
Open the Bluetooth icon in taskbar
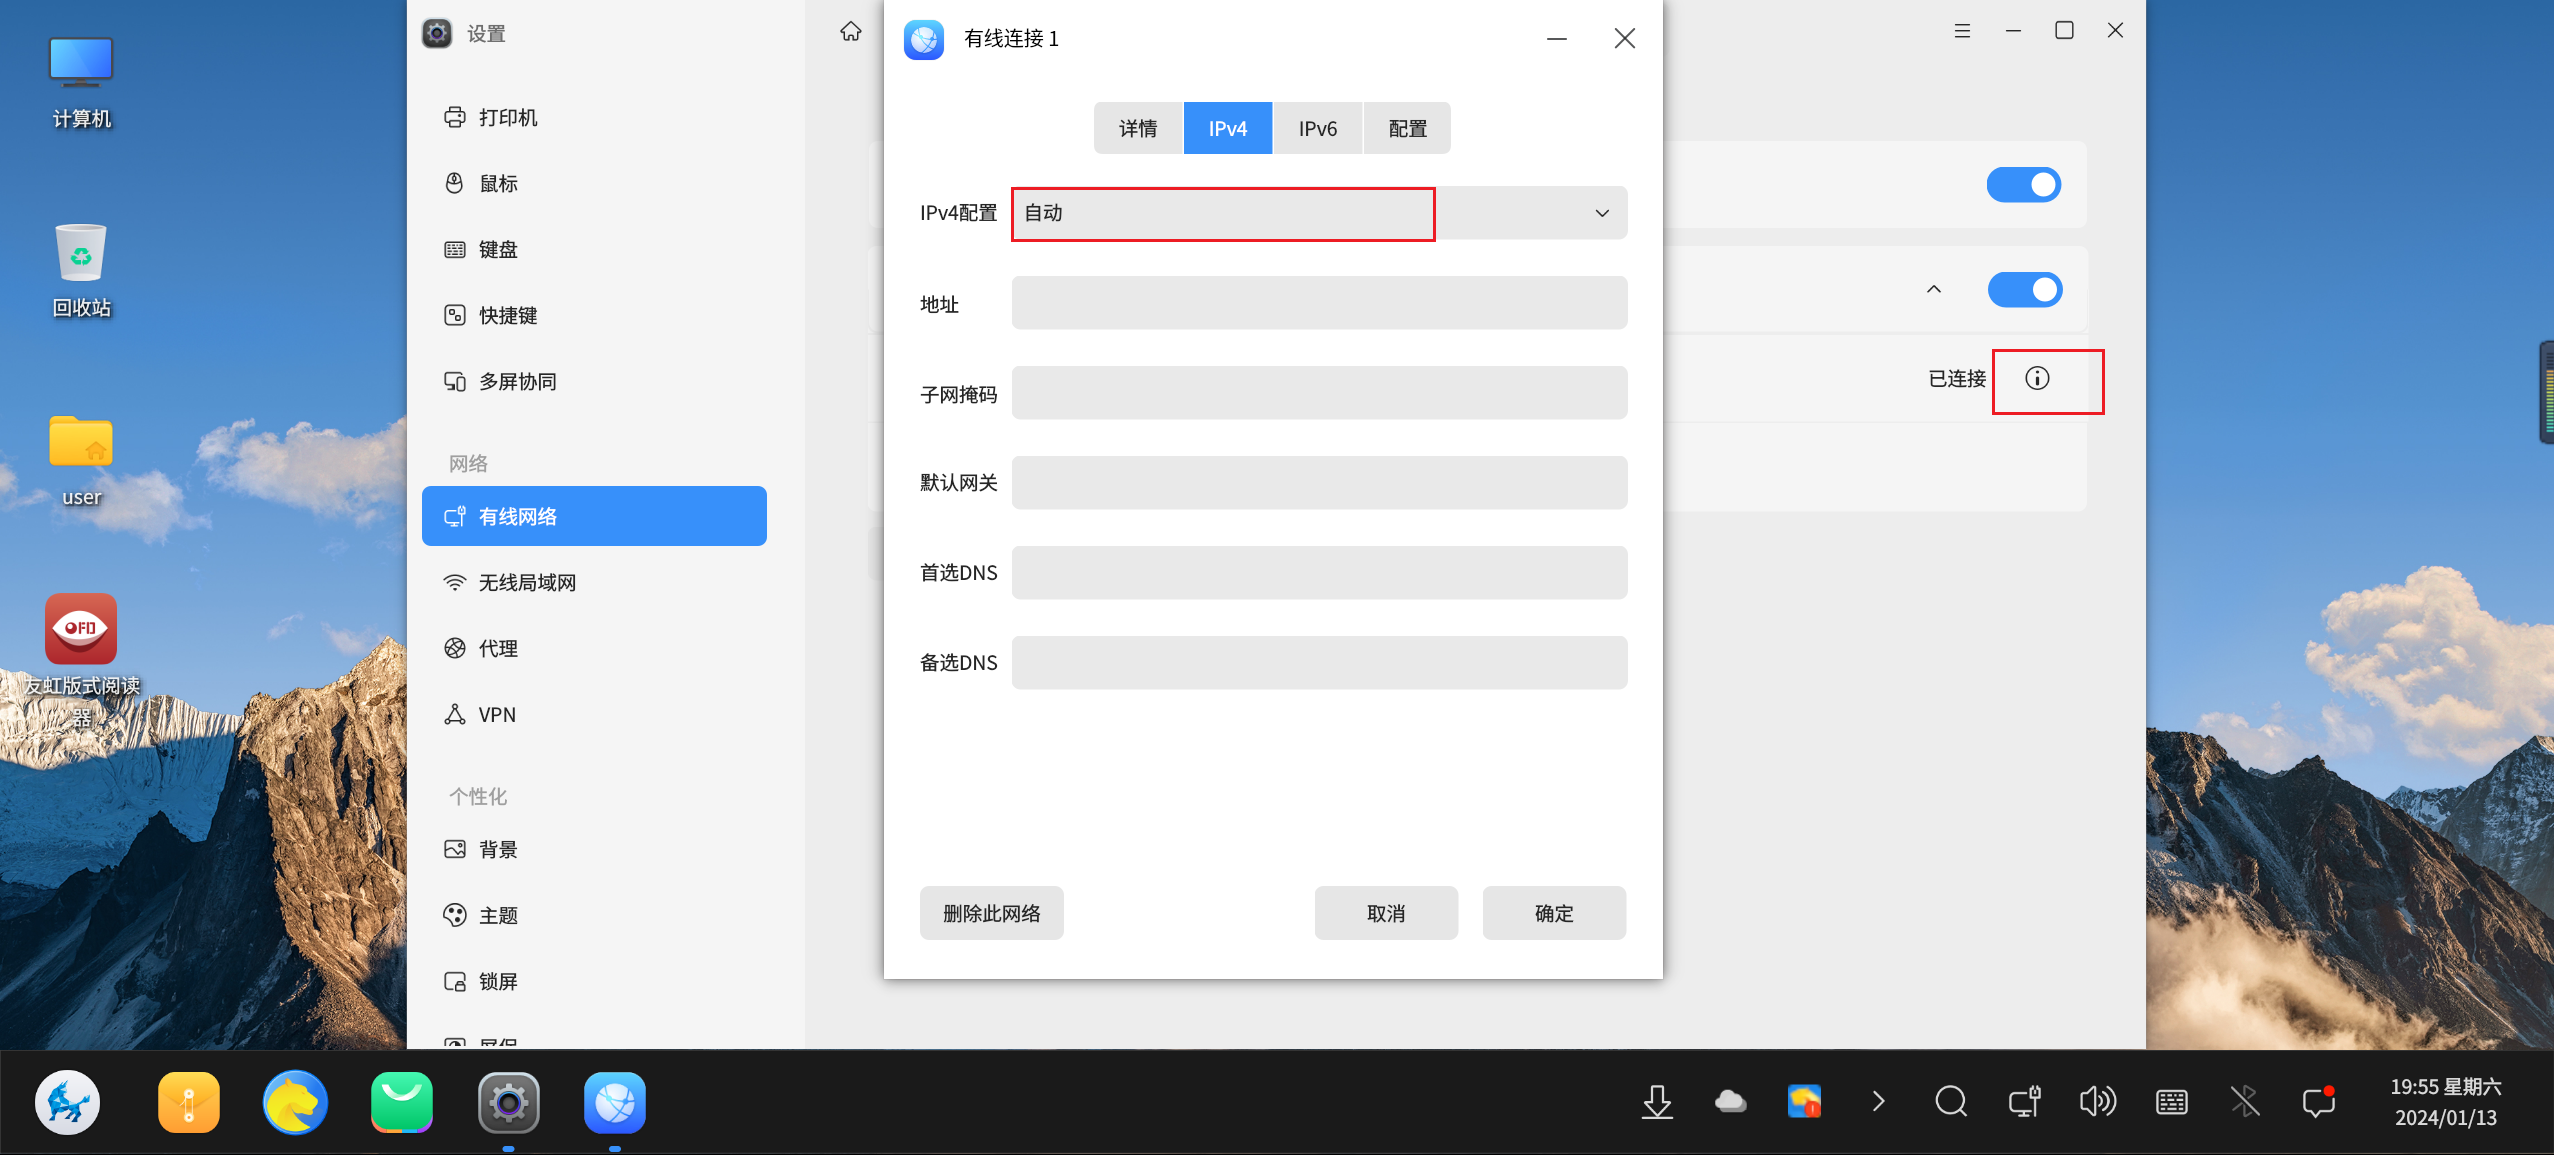[2244, 1102]
